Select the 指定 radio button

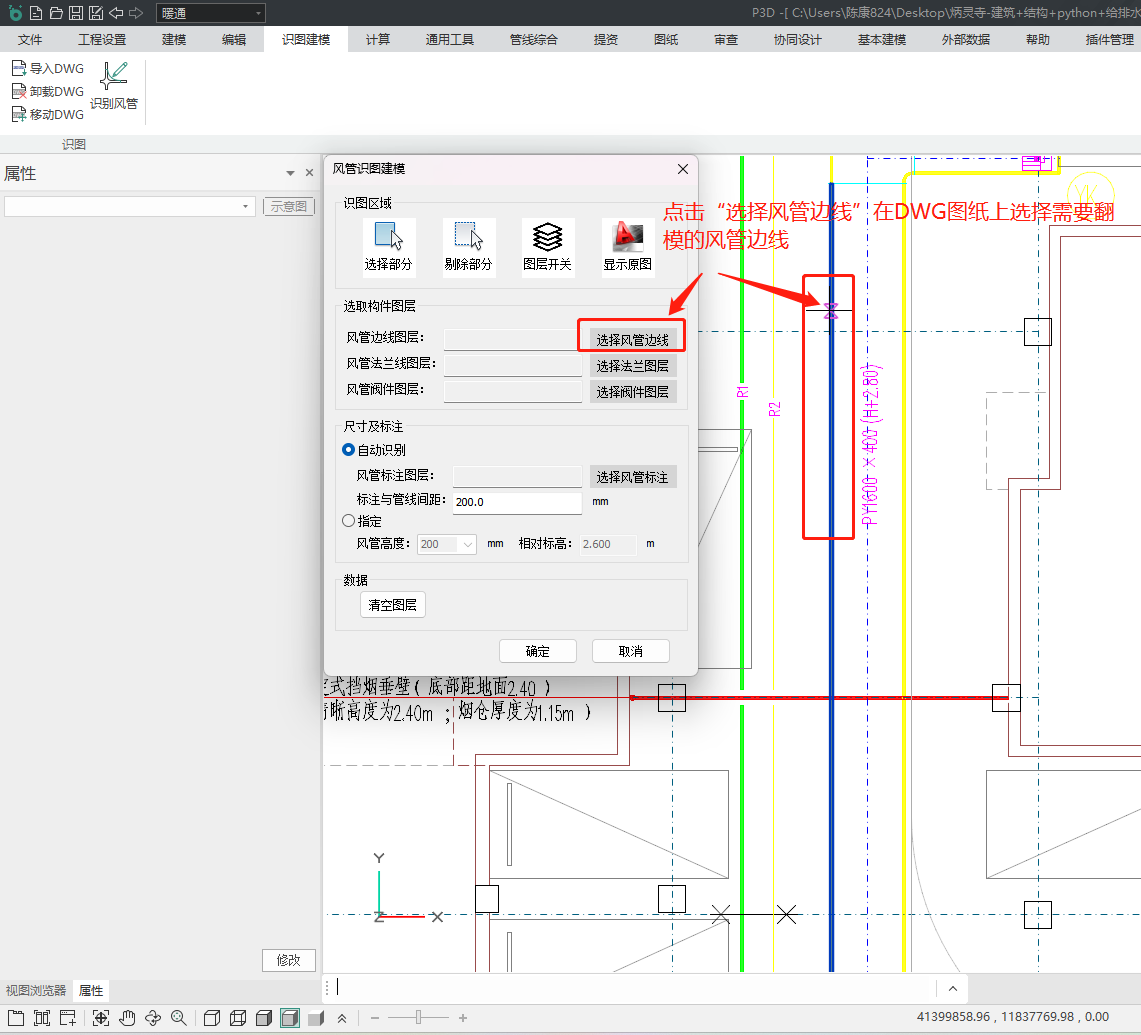(x=349, y=521)
